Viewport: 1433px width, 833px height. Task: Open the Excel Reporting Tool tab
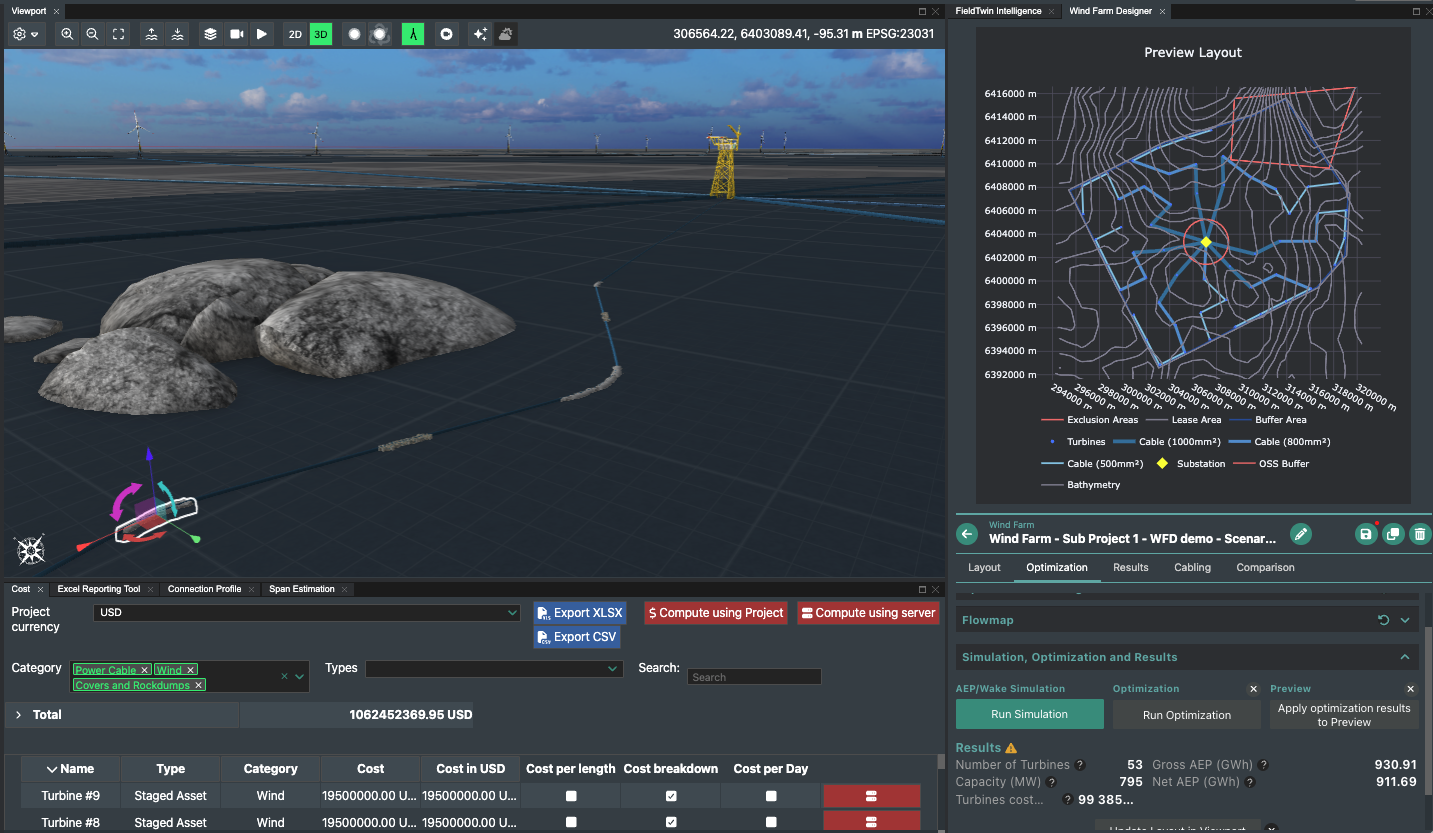(99, 589)
